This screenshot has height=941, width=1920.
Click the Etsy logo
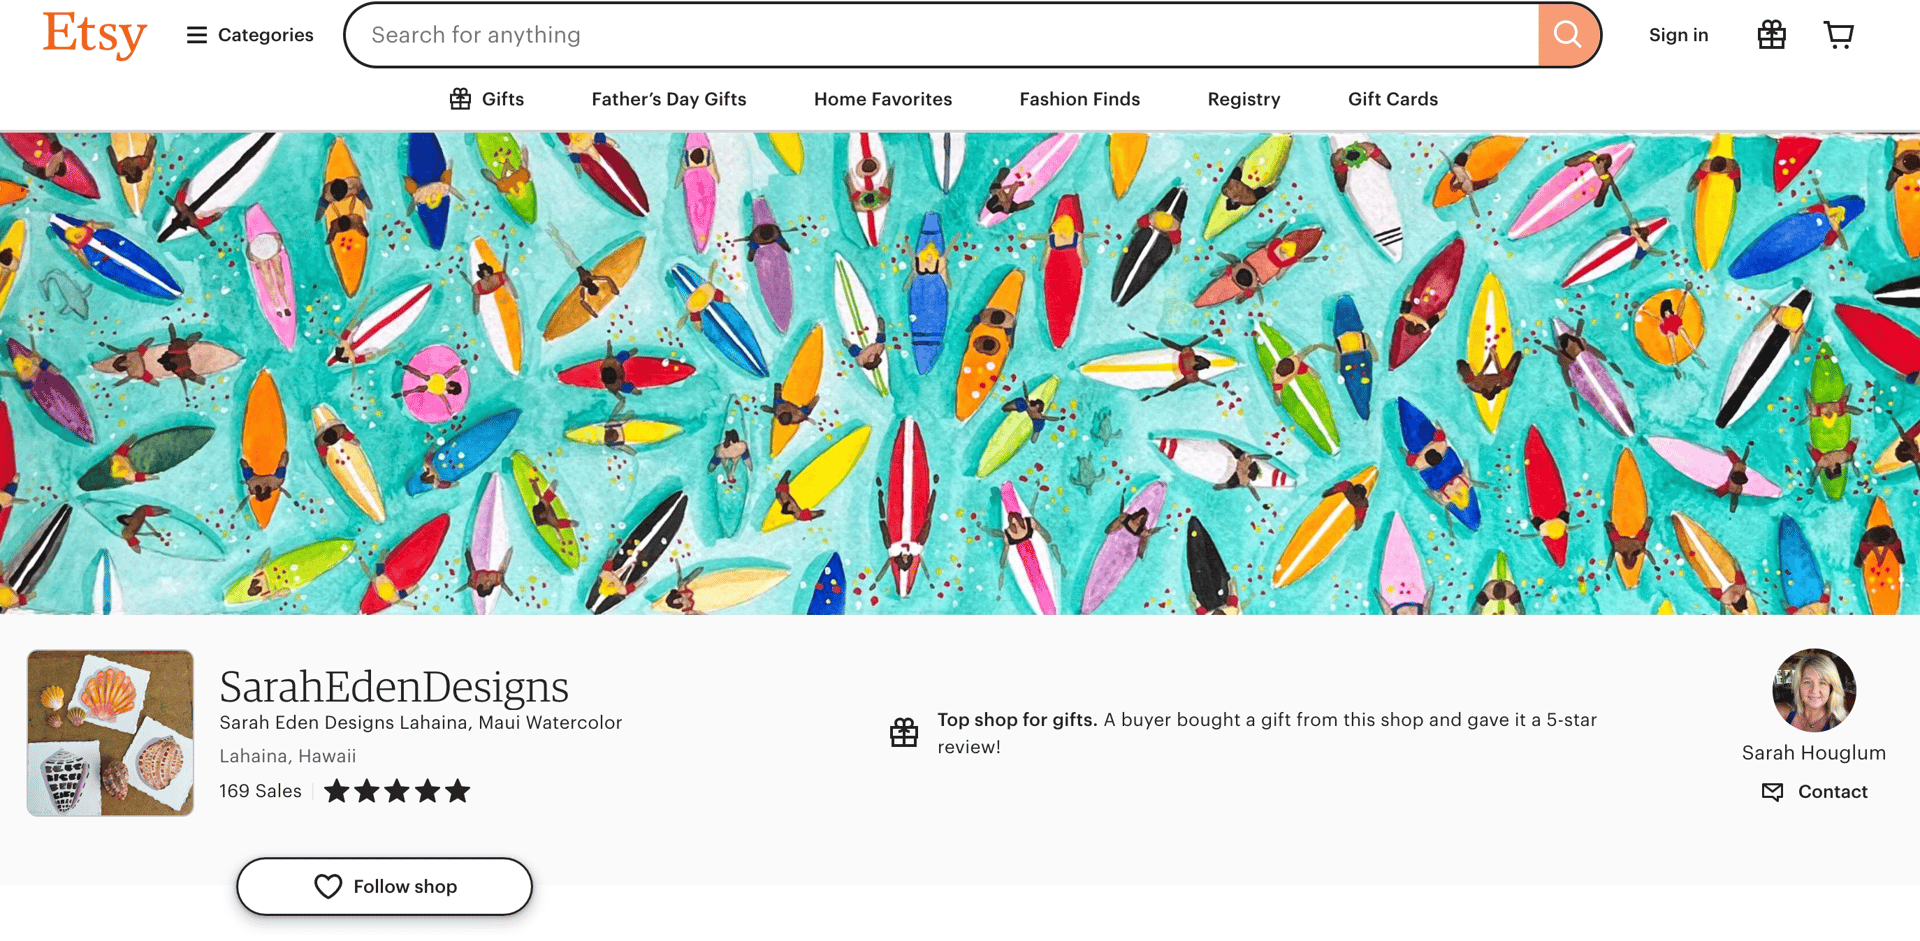95,35
